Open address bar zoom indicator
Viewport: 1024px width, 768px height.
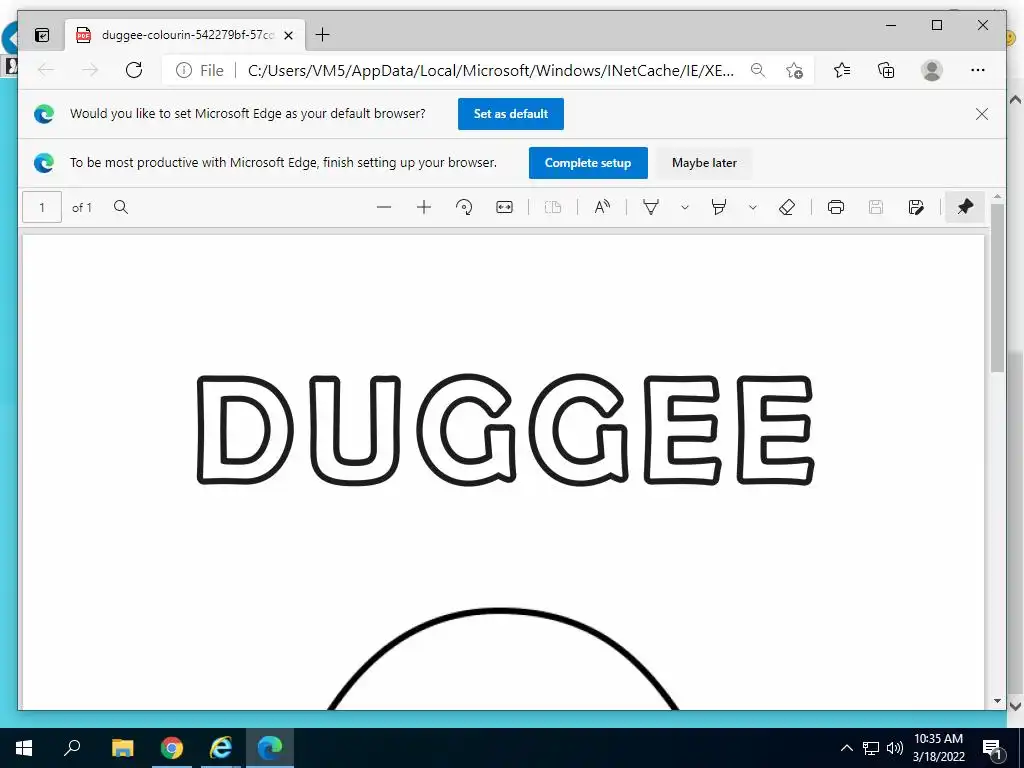coord(758,70)
